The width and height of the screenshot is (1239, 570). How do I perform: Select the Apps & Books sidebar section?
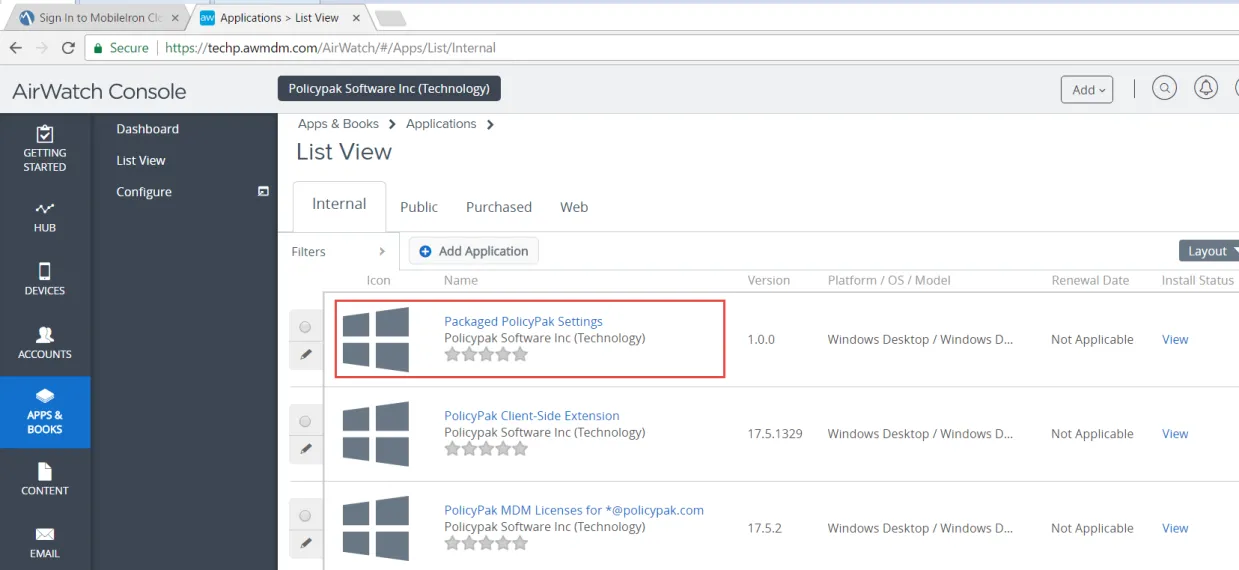(x=45, y=412)
